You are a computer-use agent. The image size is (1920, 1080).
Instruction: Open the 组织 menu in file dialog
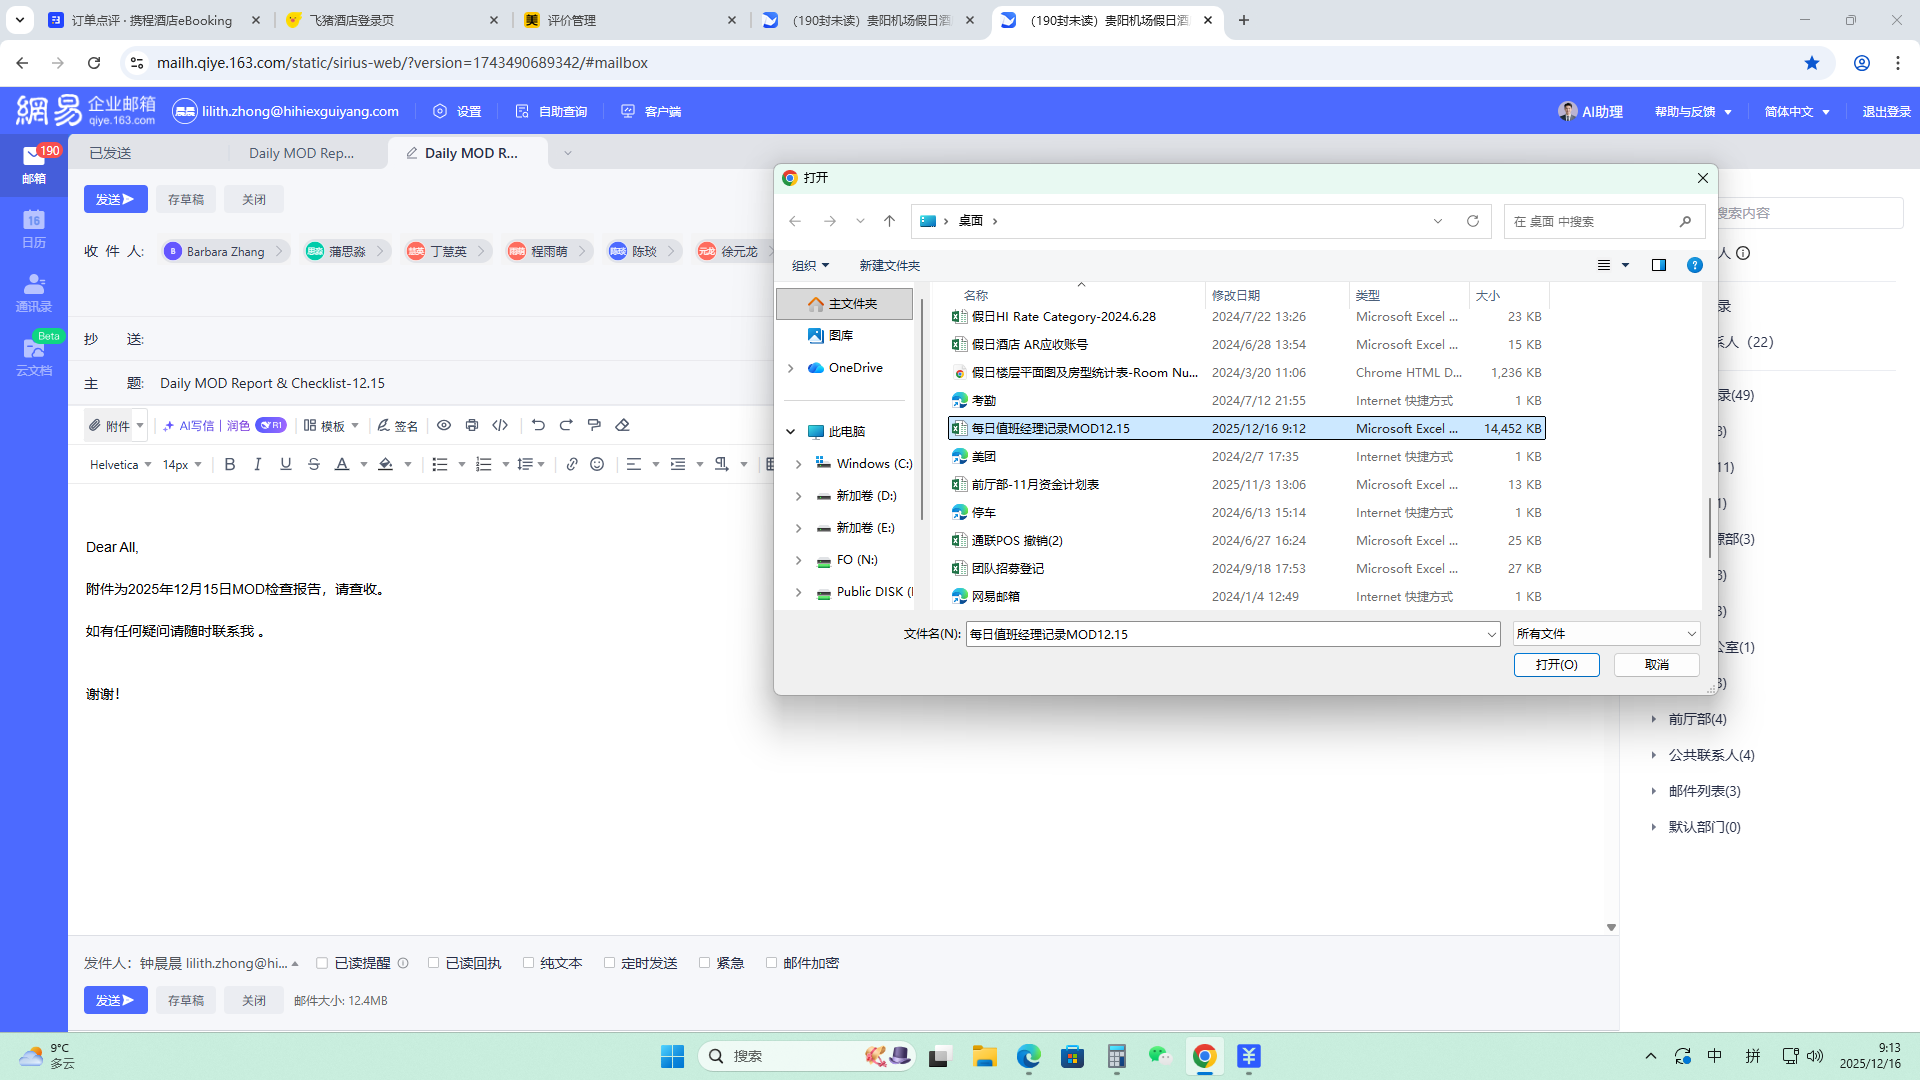click(x=810, y=265)
